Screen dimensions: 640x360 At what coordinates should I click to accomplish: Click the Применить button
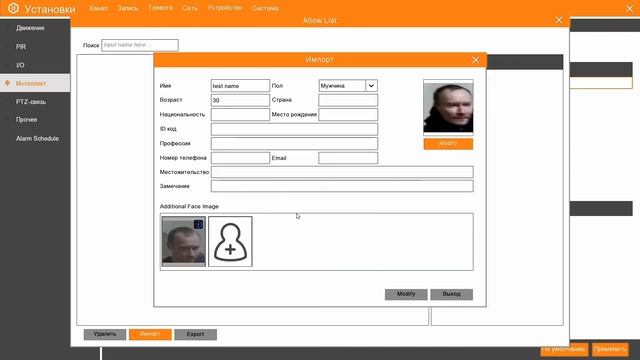point(610,349)
